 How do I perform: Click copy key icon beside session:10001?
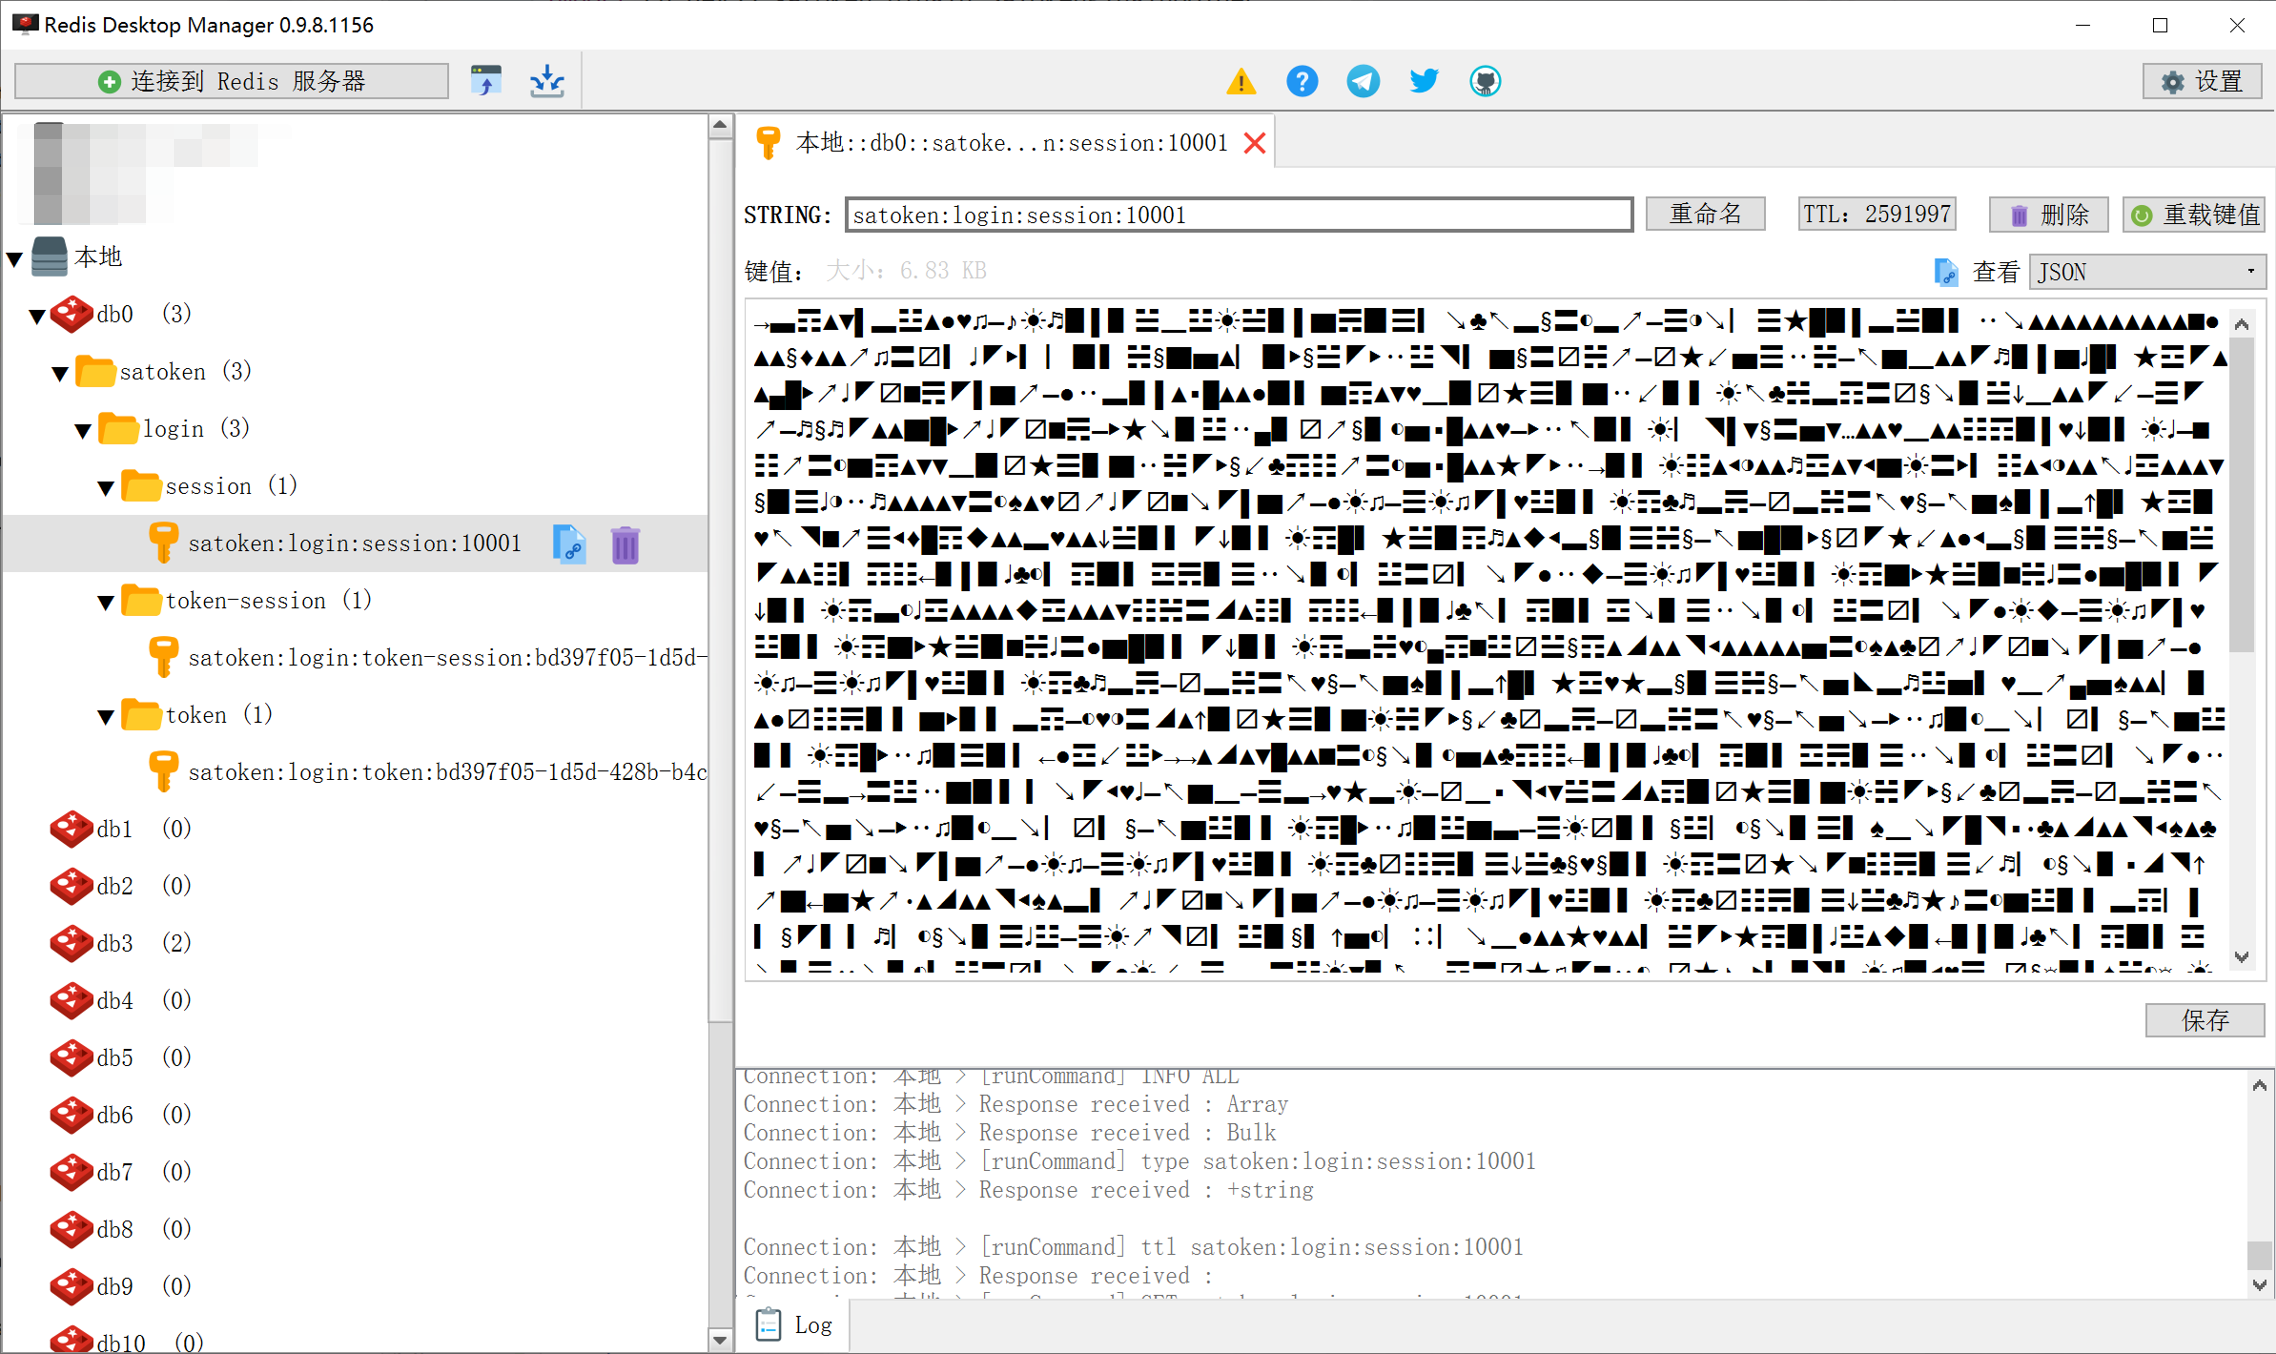tap(569, 544)
